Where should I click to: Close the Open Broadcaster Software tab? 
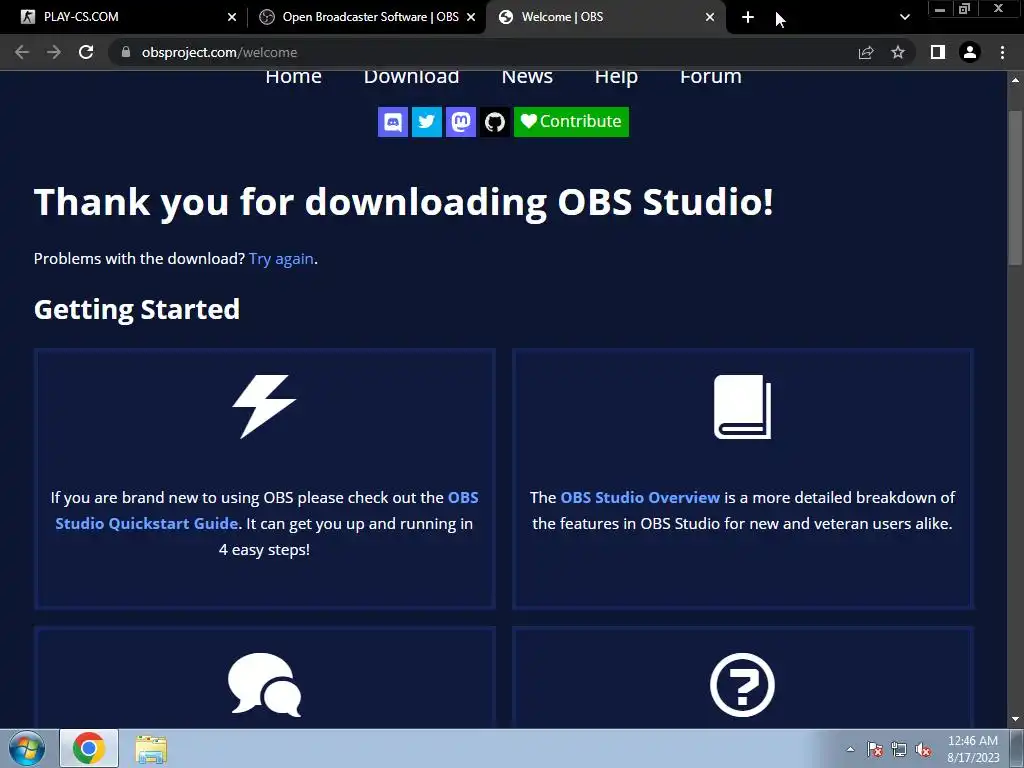(471, 17)
